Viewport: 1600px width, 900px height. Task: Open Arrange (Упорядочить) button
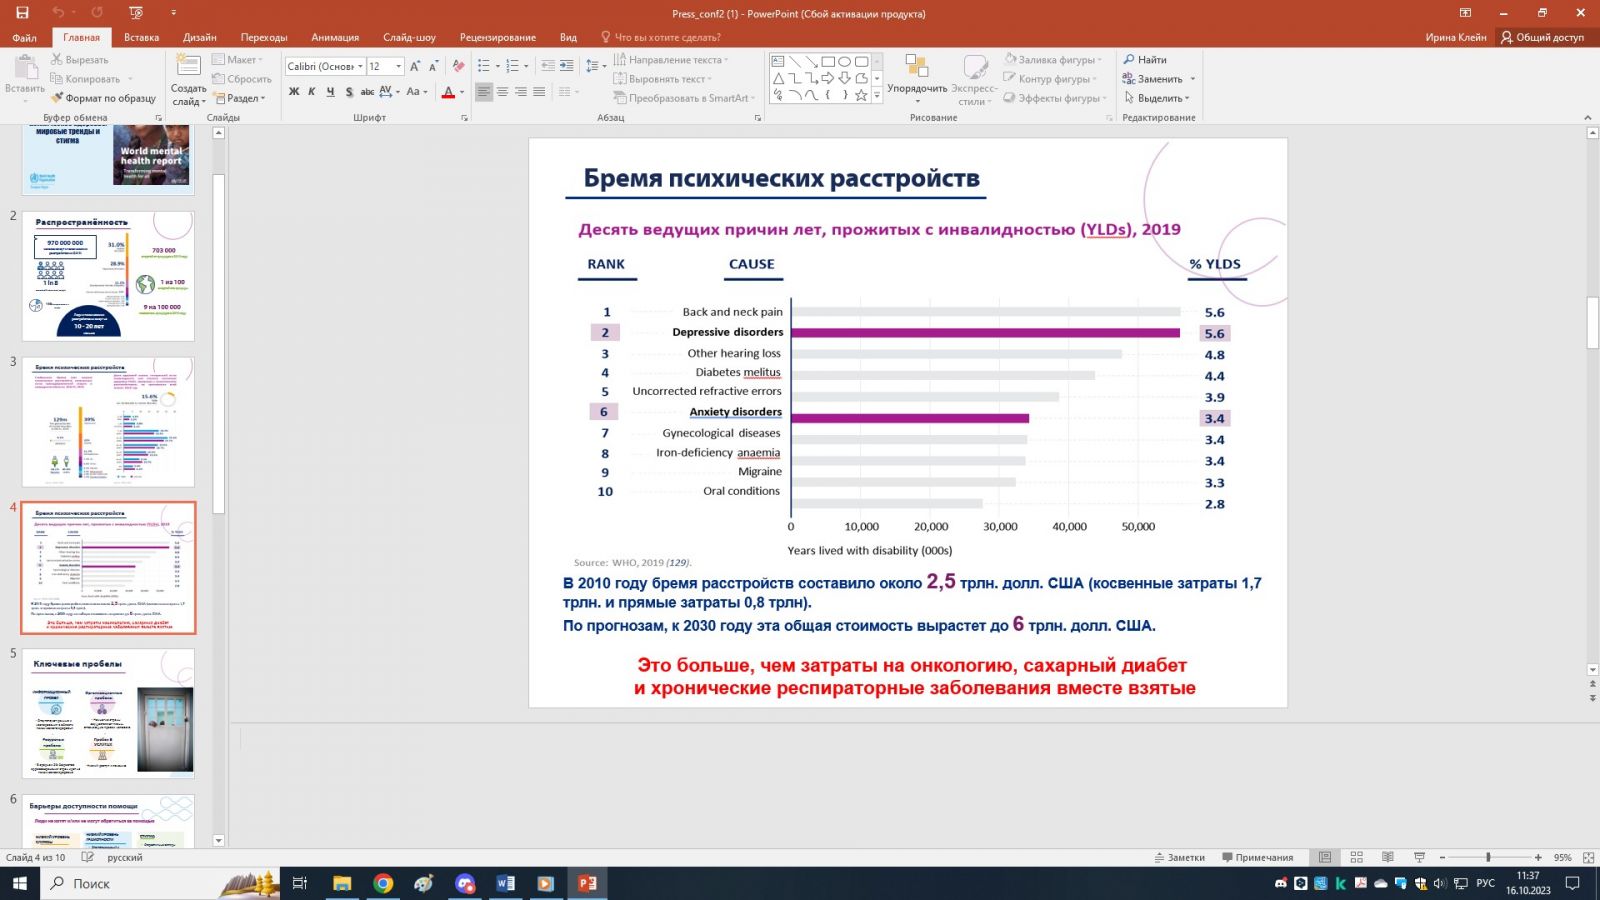pyautogui.click(x=917, y=78)
